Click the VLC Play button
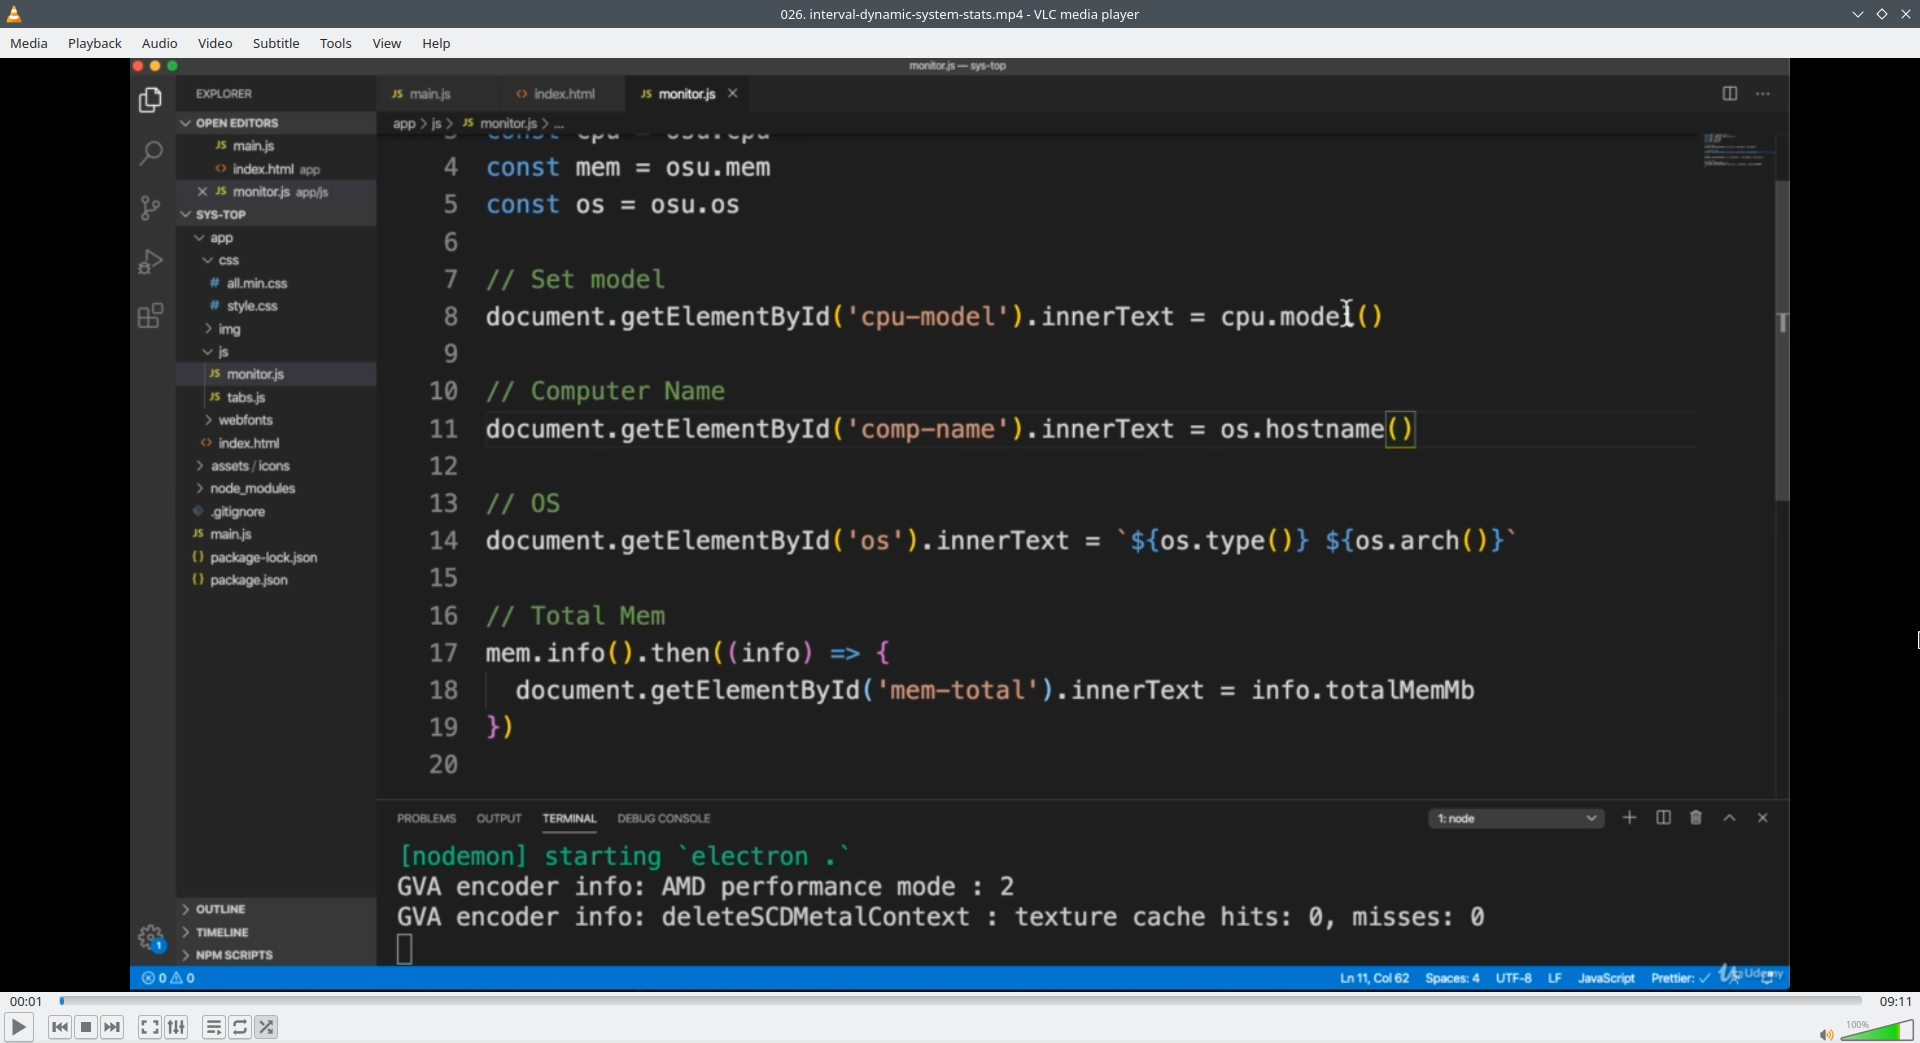This screenshot has width=1920, height=1043. pyautogui.click(x=18, y=1027)
